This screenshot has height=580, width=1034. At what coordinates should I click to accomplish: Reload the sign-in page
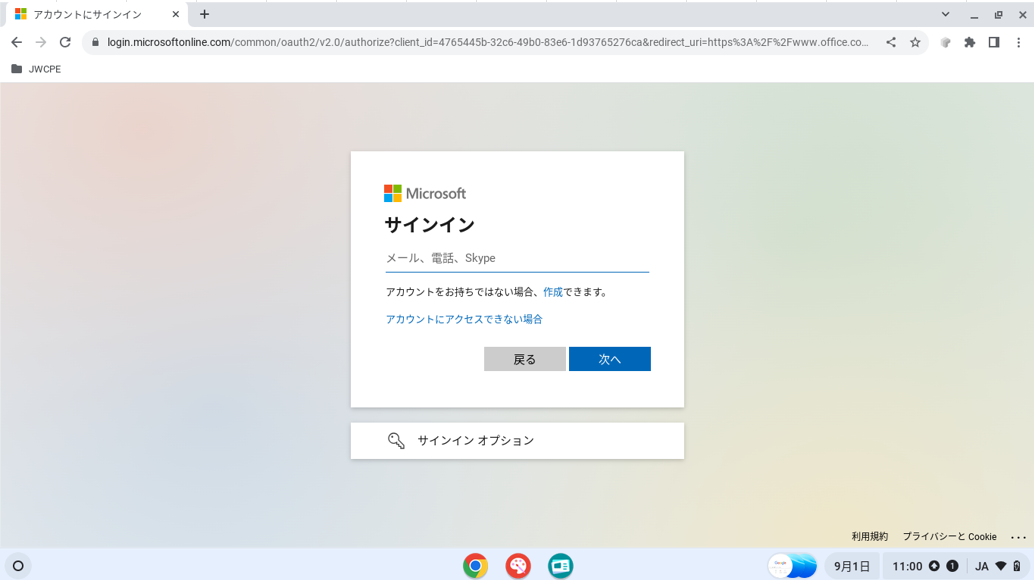(x=65, y=42)
